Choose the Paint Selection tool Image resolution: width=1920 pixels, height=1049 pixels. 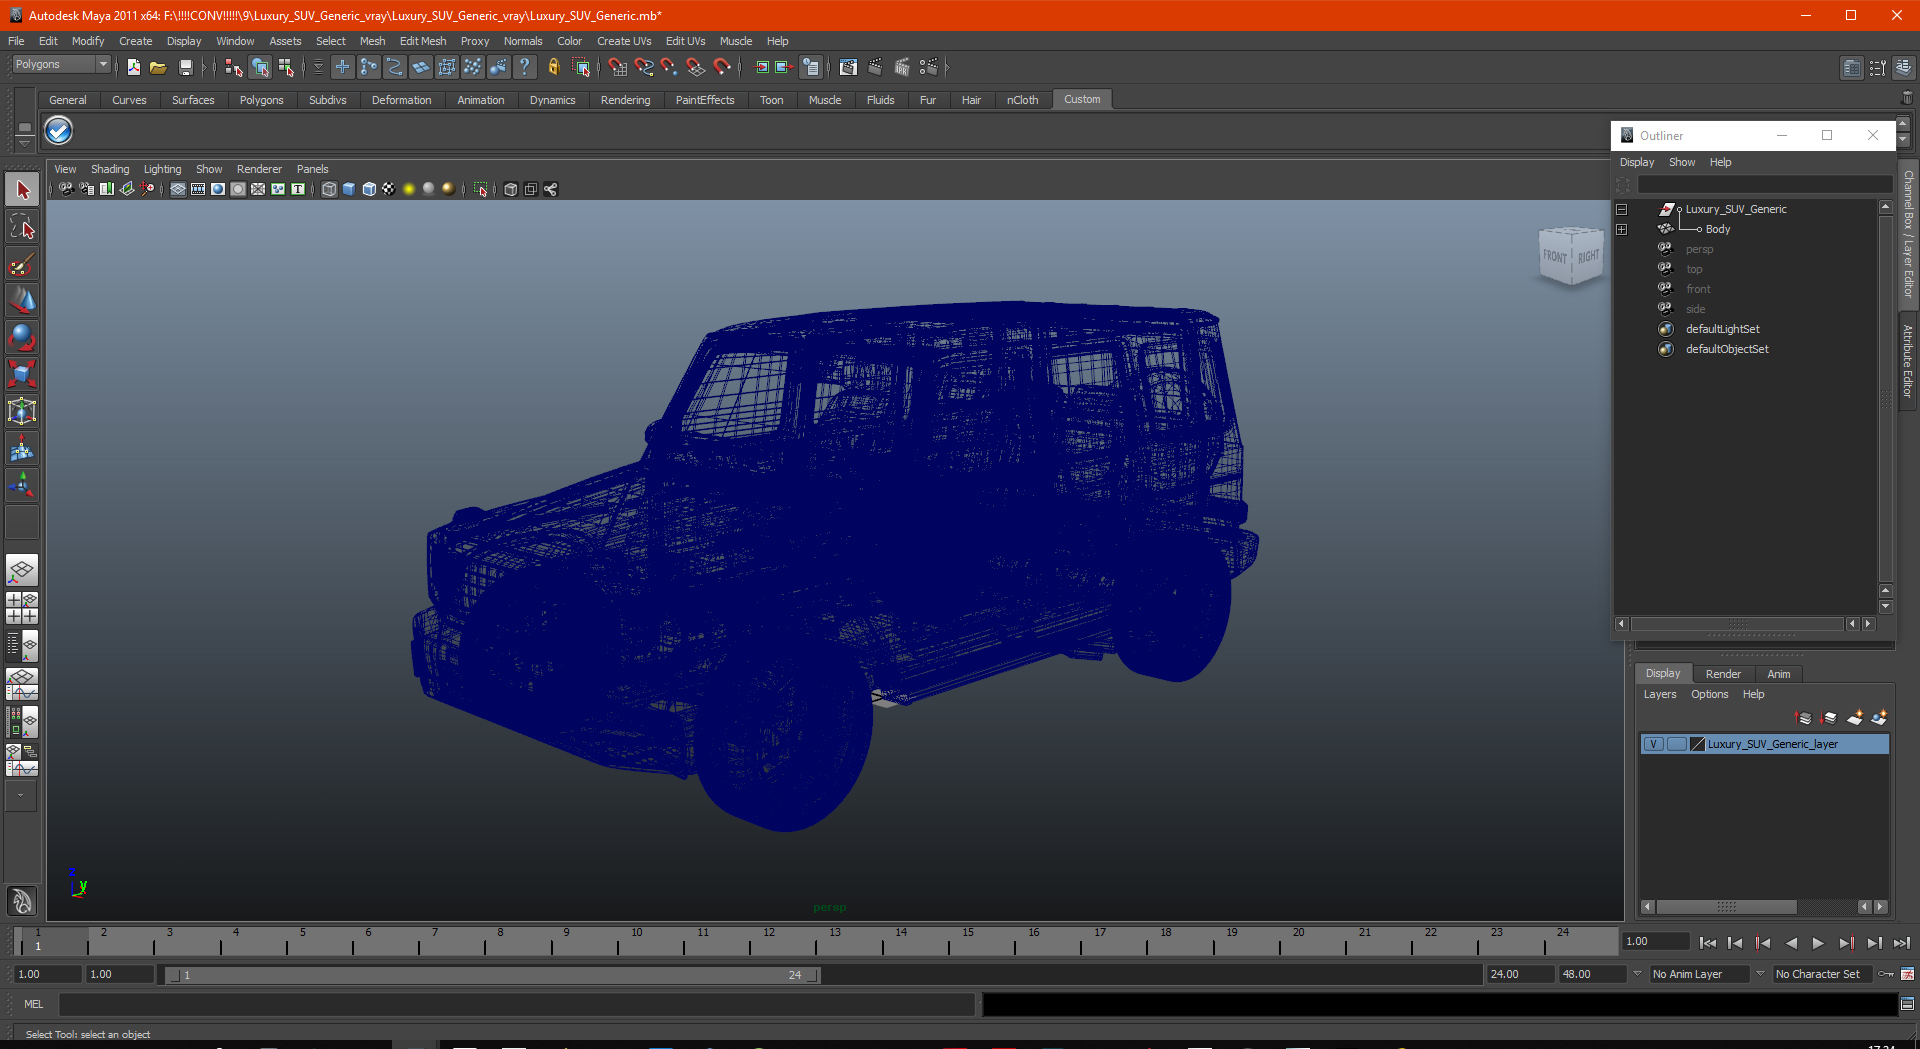22,264
